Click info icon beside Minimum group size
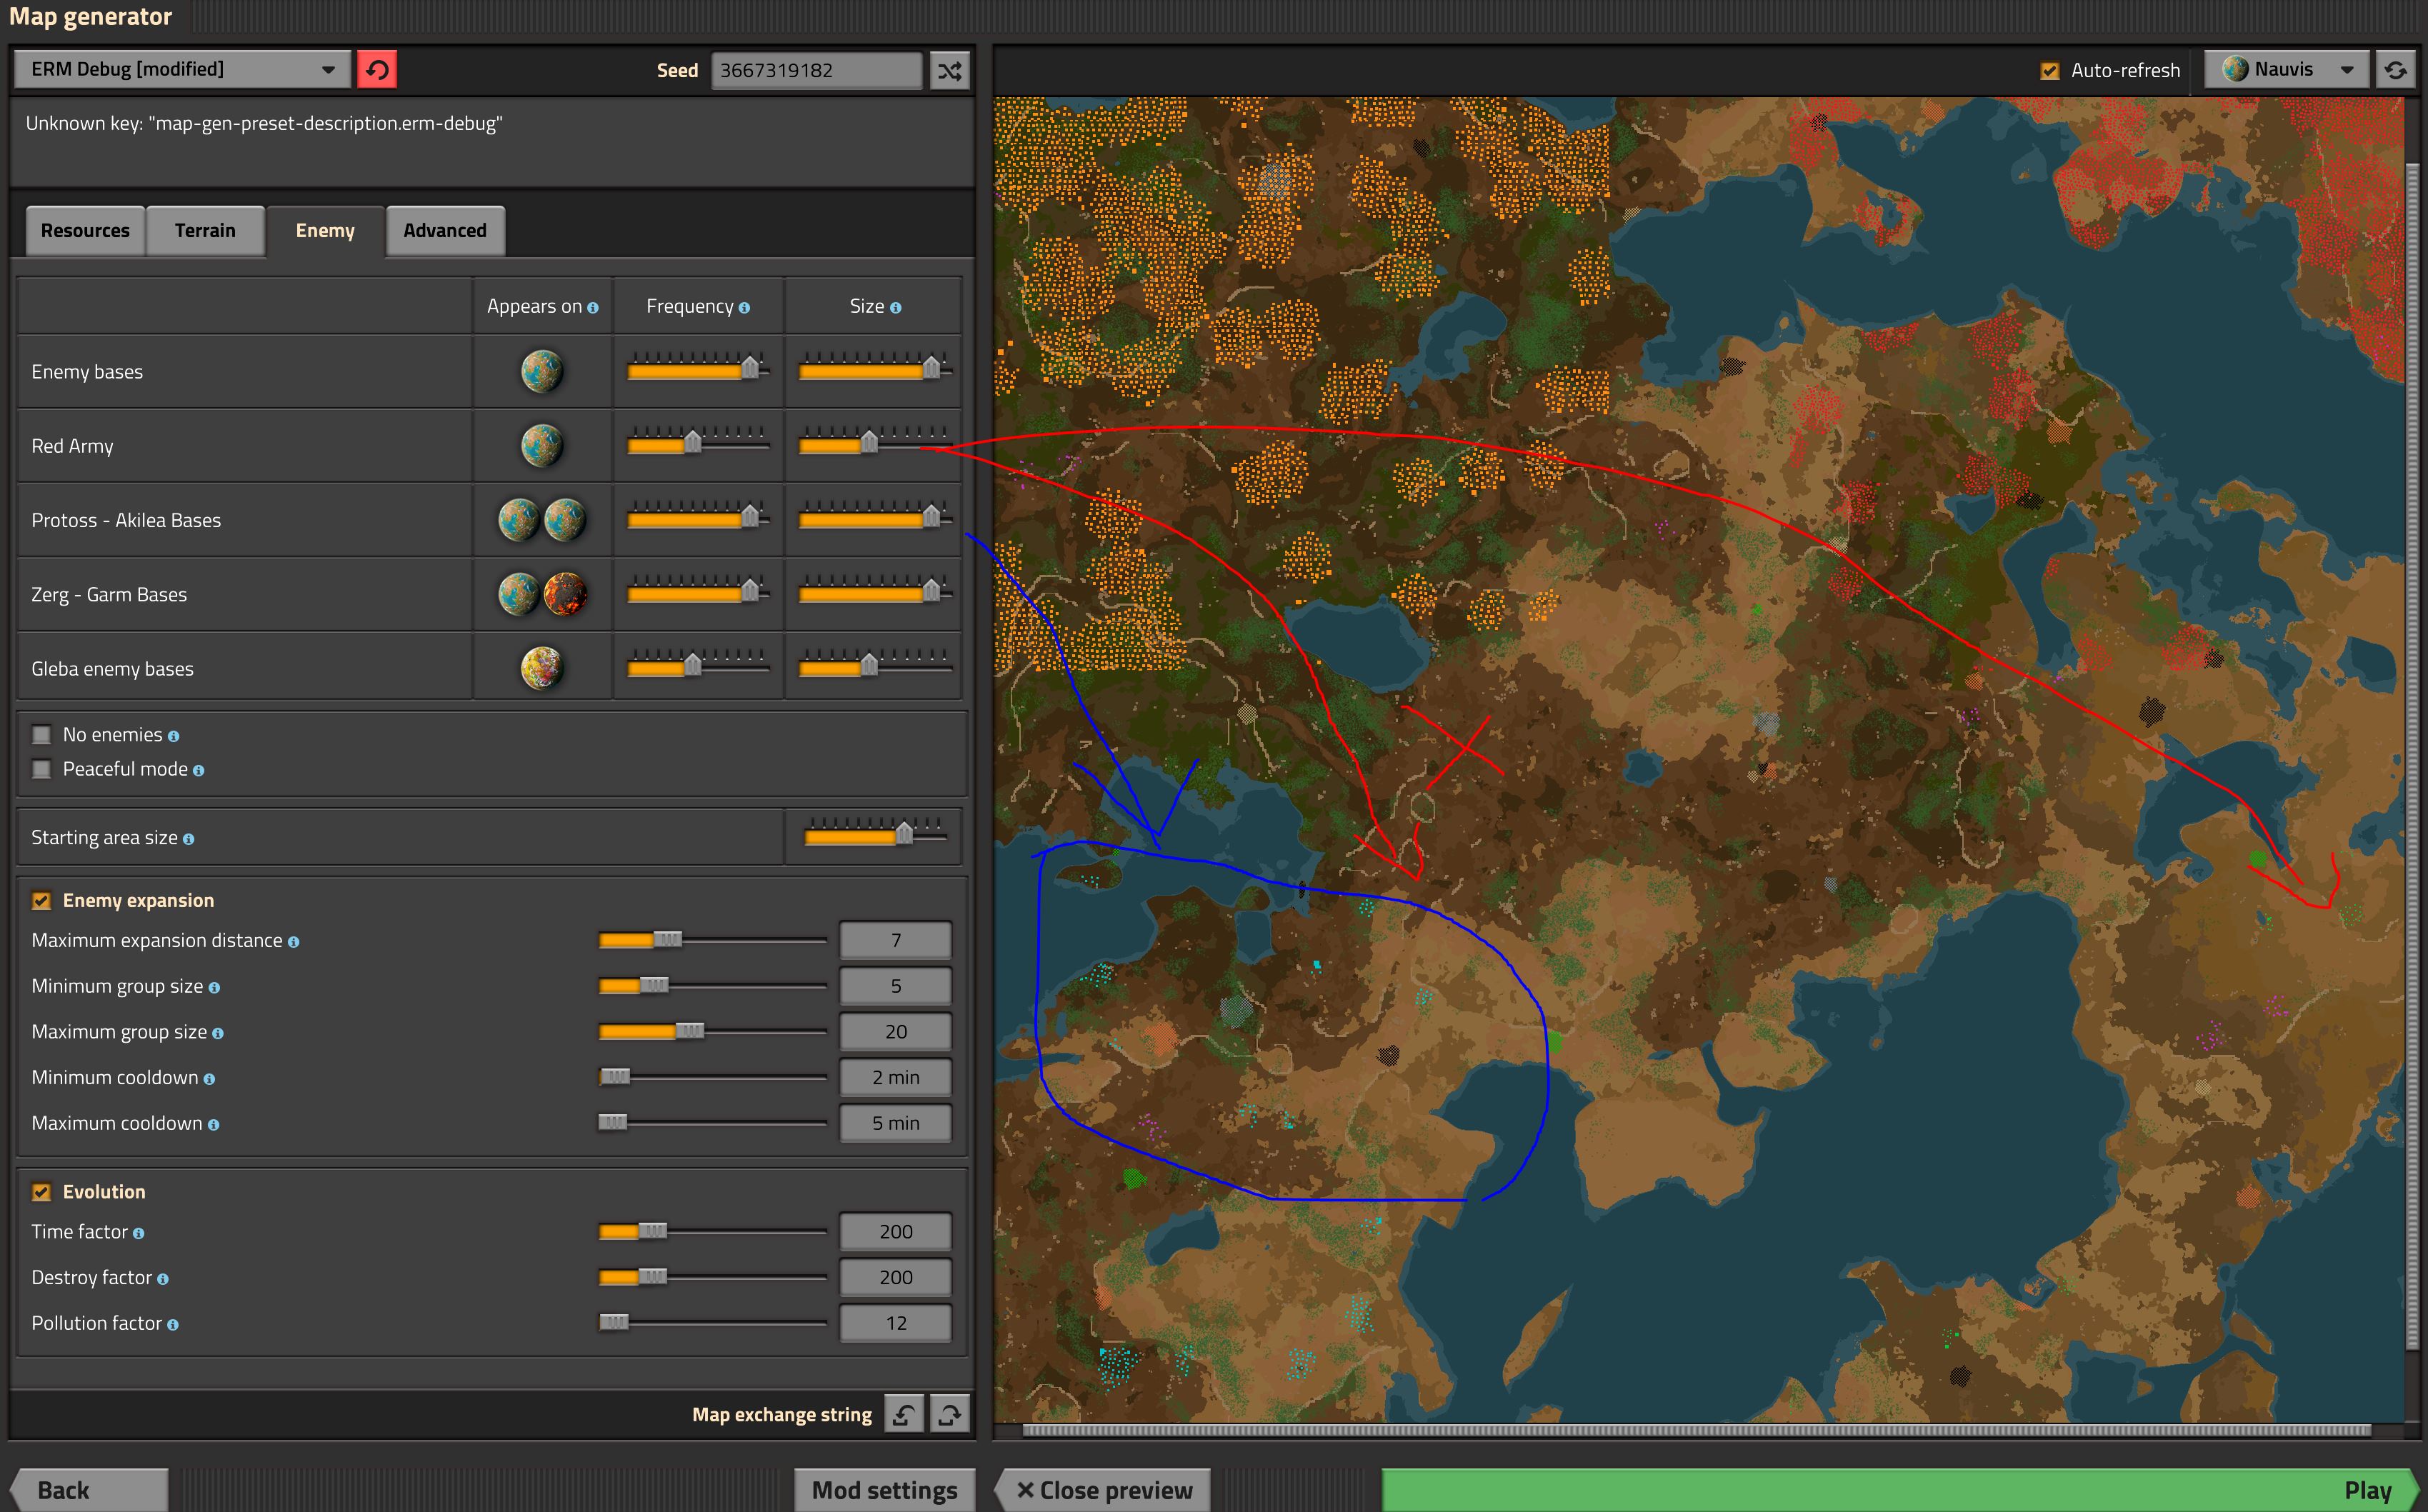 coord(214,988)
